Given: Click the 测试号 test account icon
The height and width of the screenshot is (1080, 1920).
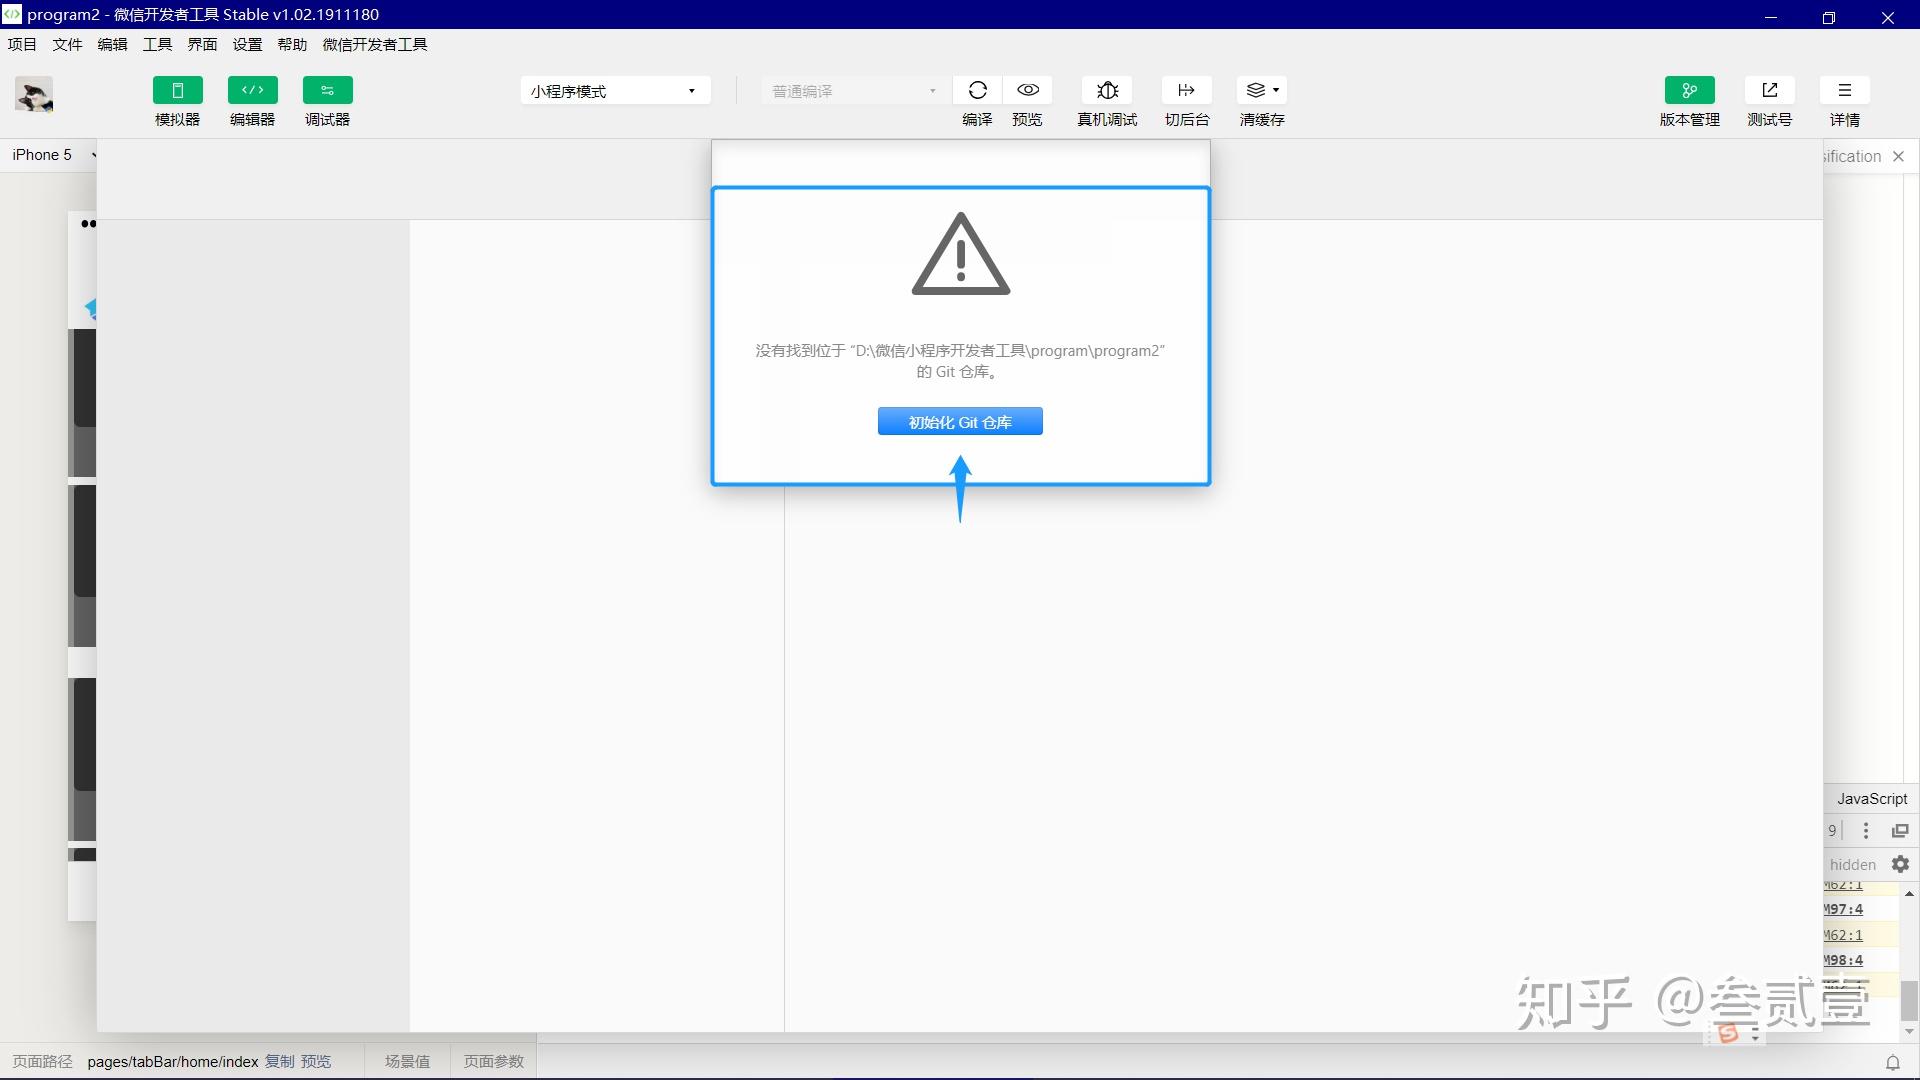Looking at the screenshot, I should click(1770, 90).
